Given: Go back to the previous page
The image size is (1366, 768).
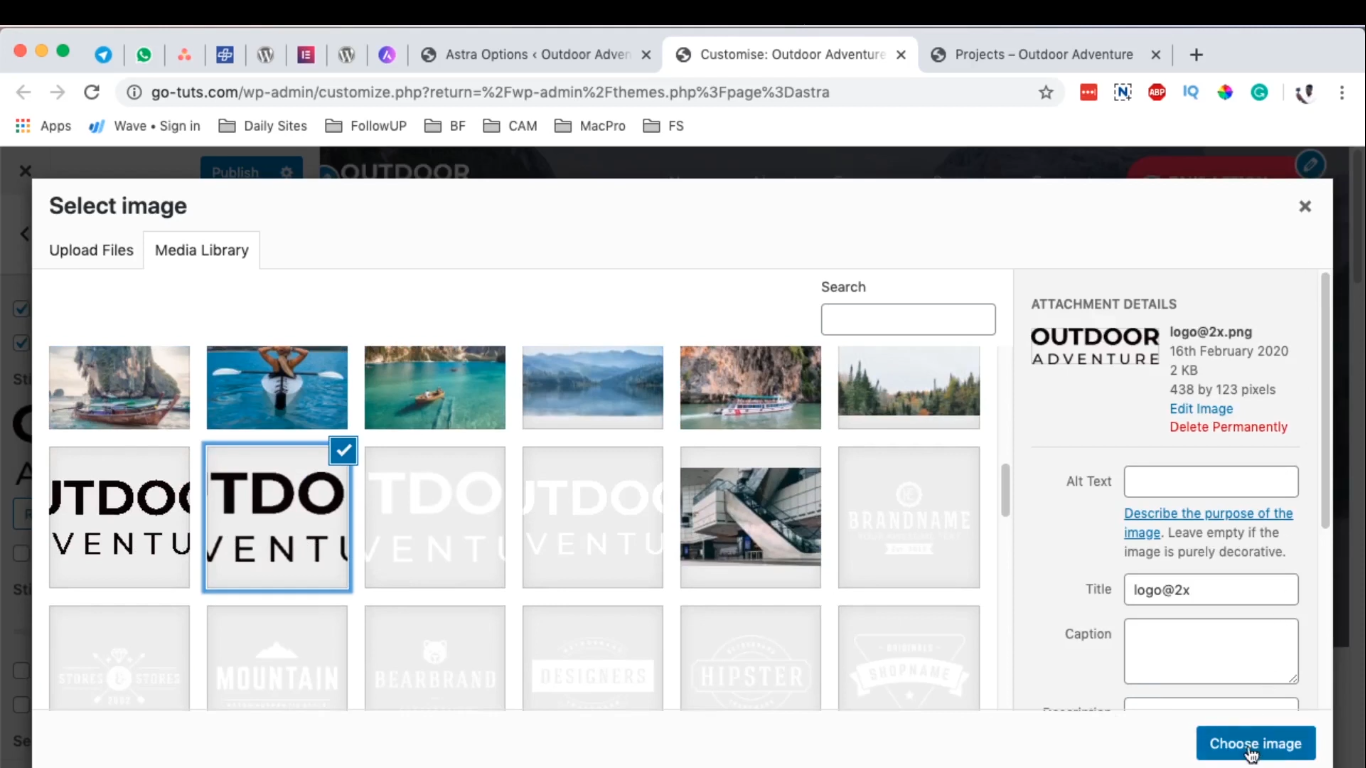Looking at the screenshot, I should (24, 92).
